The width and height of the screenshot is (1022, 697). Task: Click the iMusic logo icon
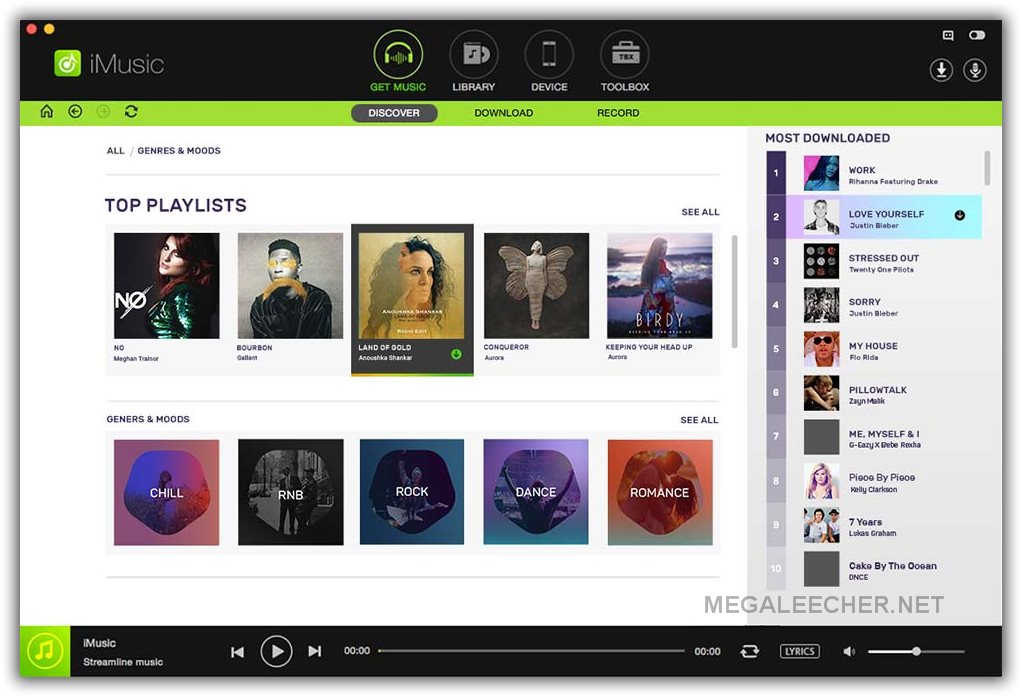[67, 63]
